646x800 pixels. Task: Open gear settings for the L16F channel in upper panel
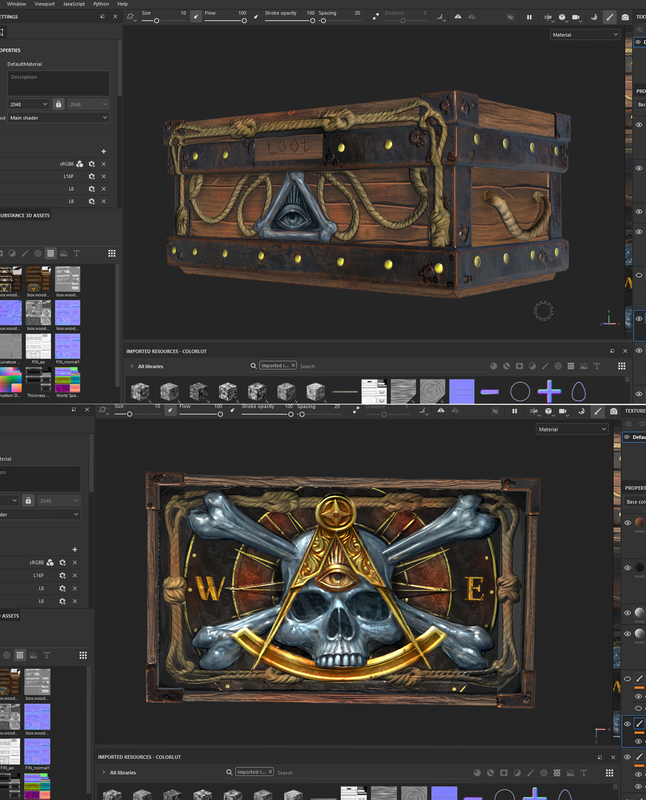92,176
